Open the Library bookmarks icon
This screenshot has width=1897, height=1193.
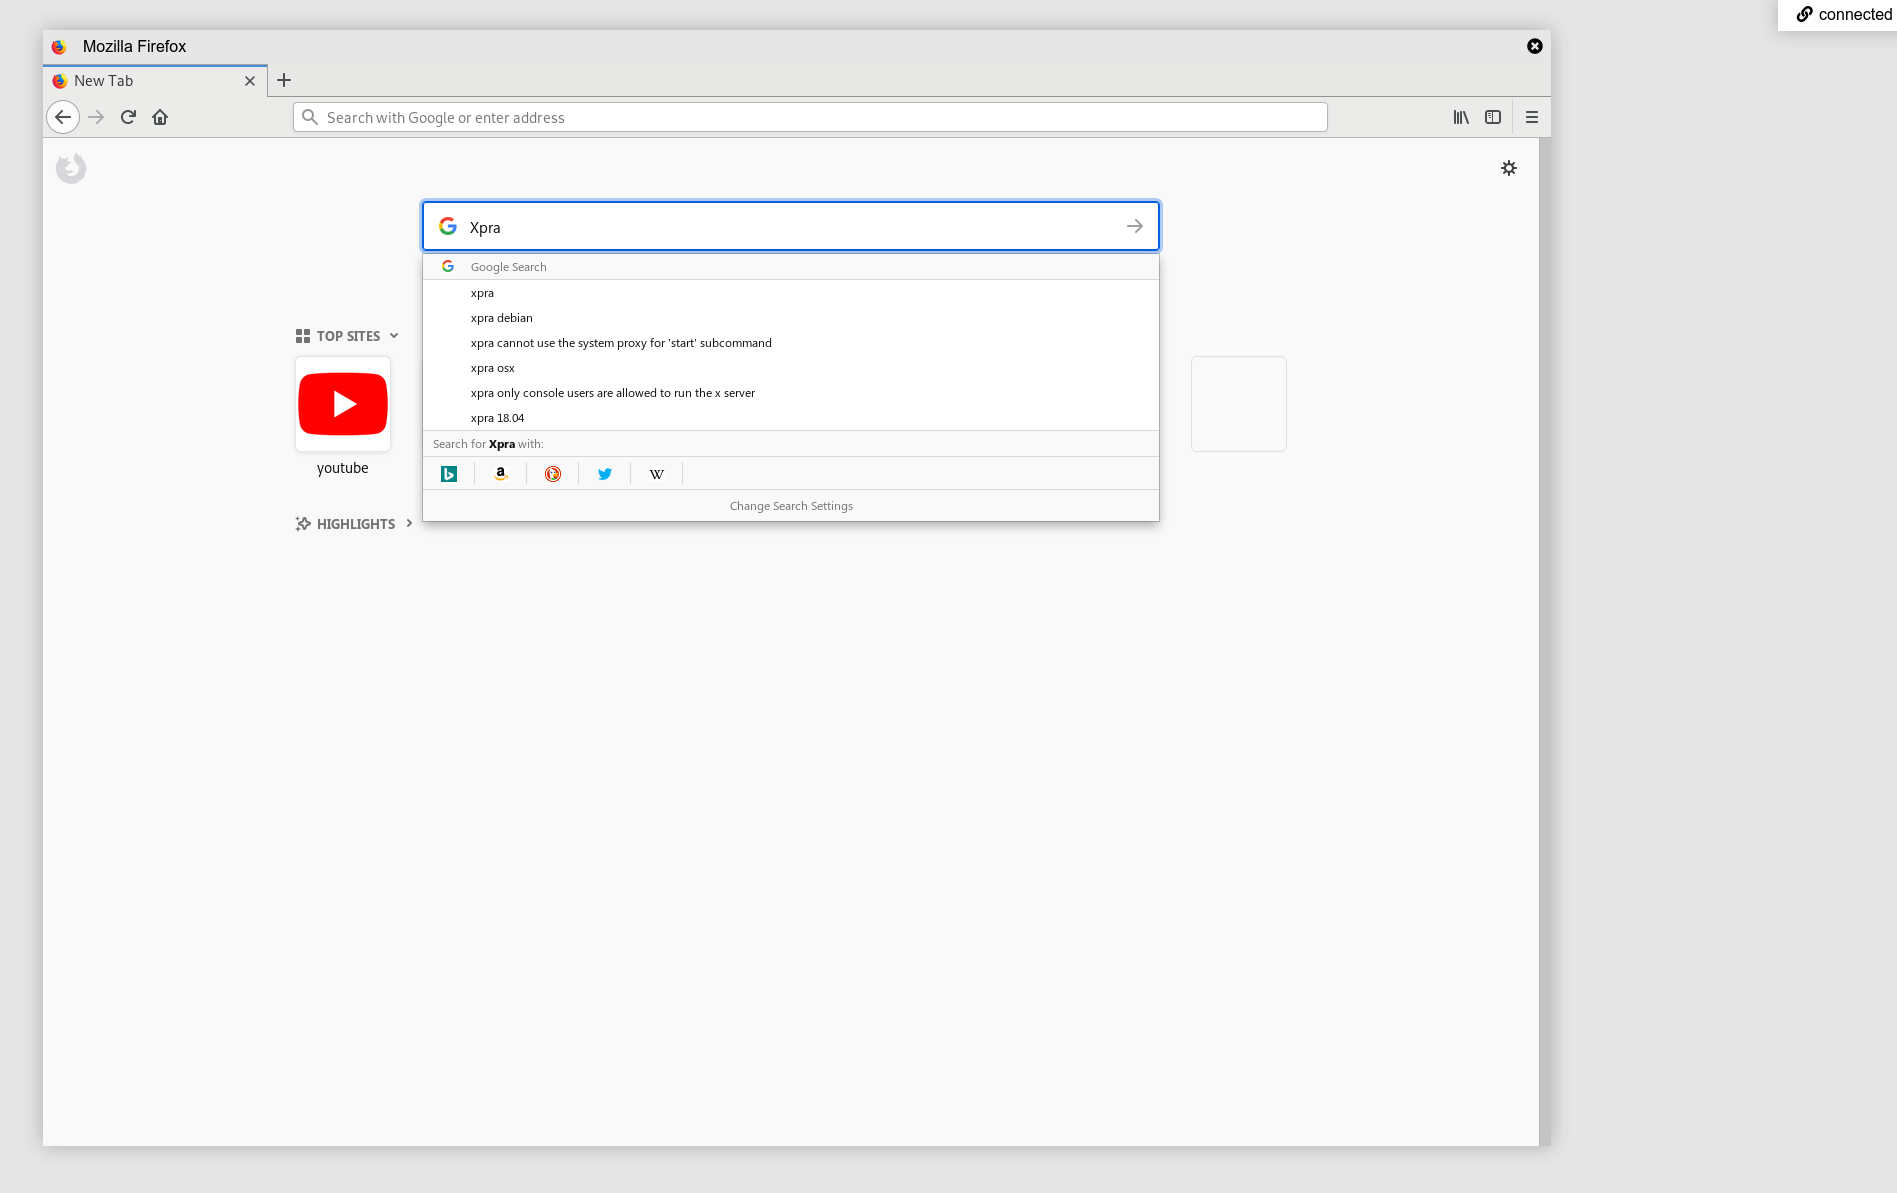click(x=1461, y=117)
